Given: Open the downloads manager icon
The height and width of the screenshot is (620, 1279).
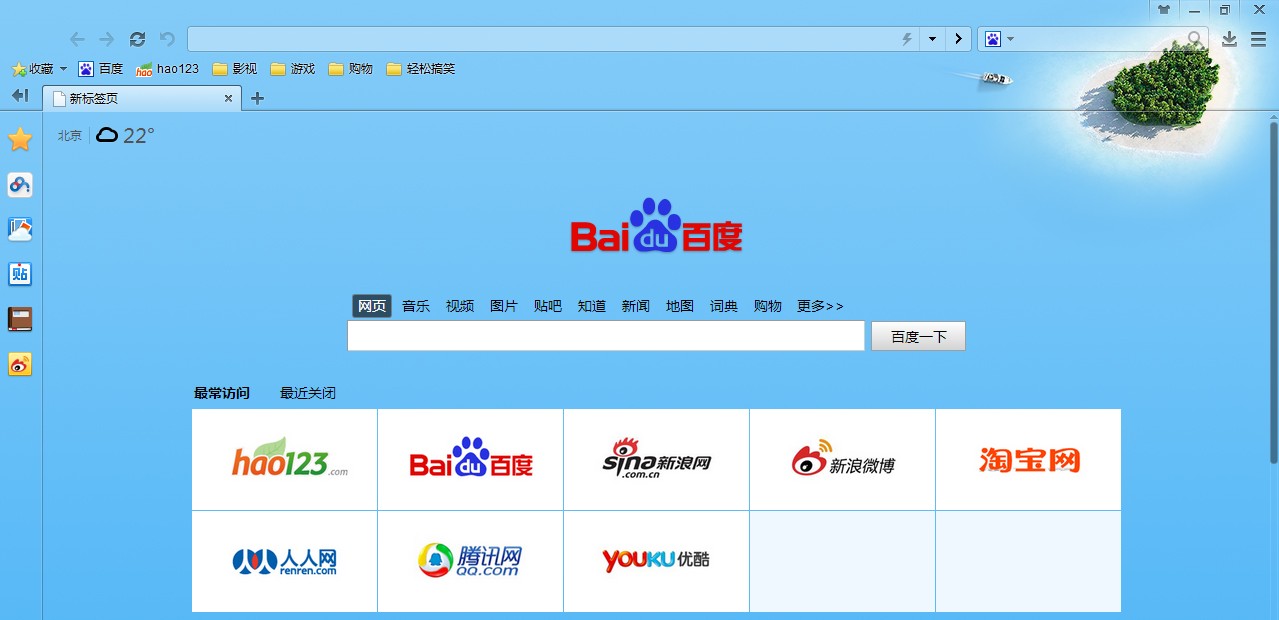Looking at the screenshot, I should coord(1230,39).
